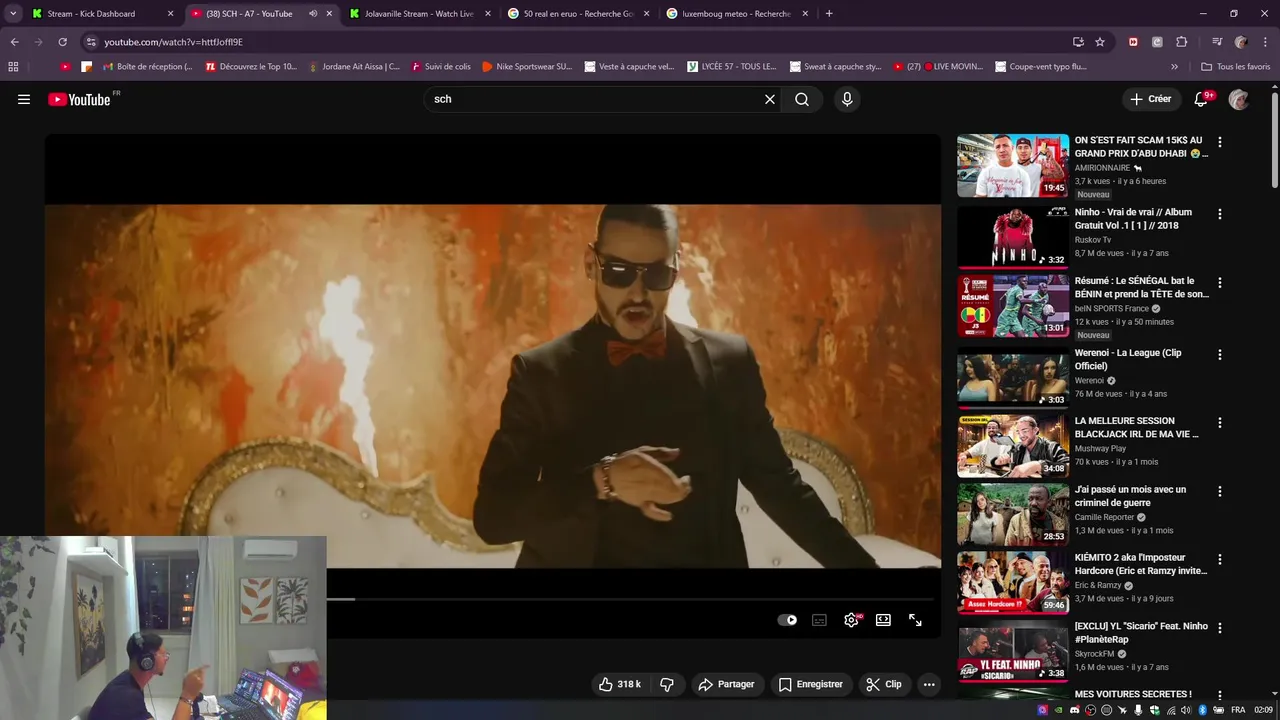Image resolution: width=1280 pixels, height=720 pixels.
Task: Open the Chrome apps grid shortcut
Action: (x=13, y=67)
